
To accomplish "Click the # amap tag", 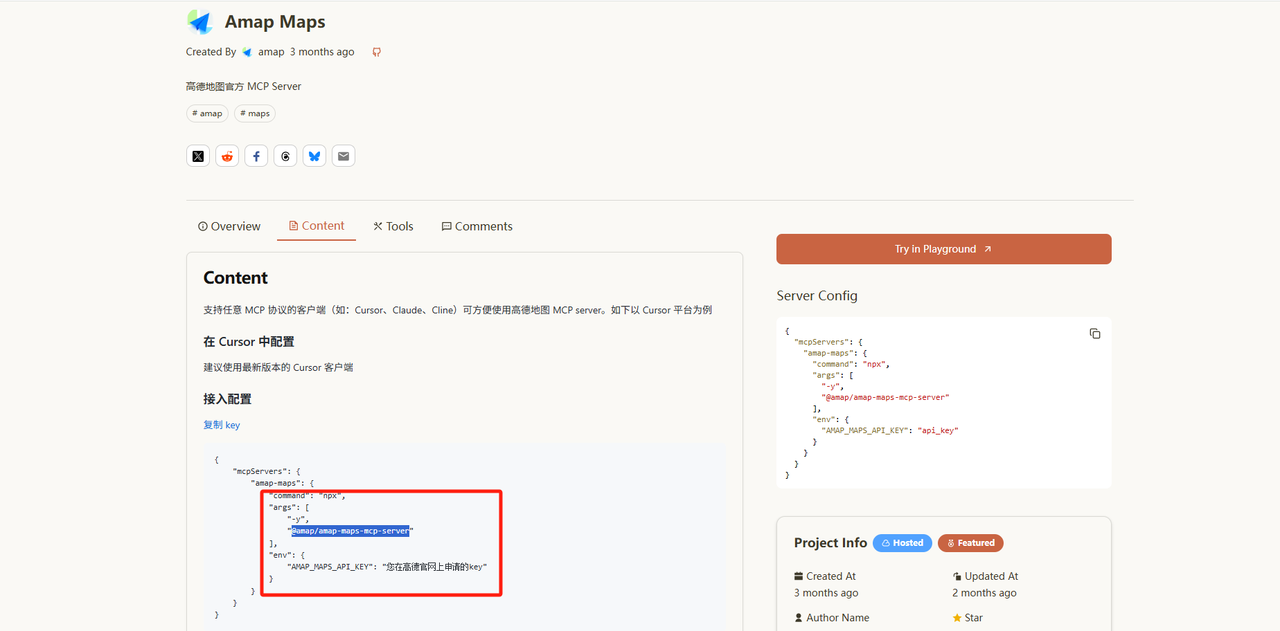I will [x=207, y=113].
